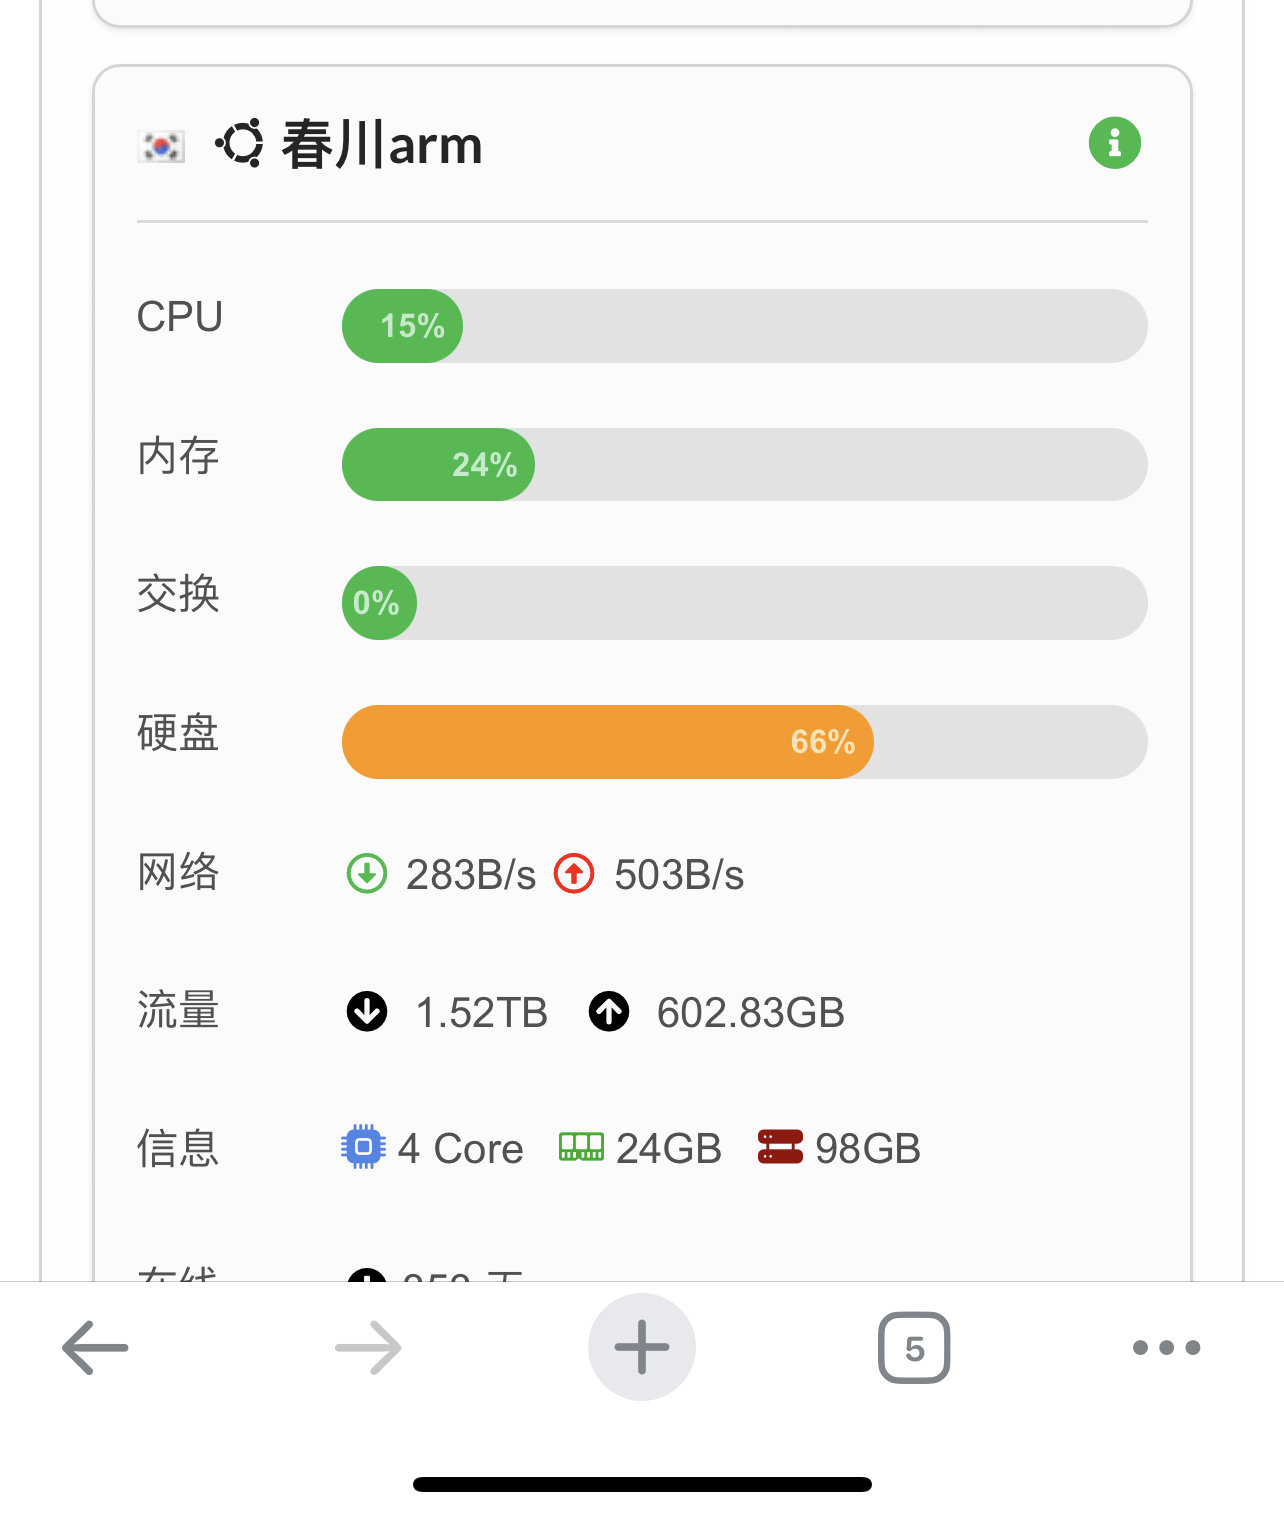Open a new tab with plus button
The image size is (1284, 1516).
coord(641,1348)
